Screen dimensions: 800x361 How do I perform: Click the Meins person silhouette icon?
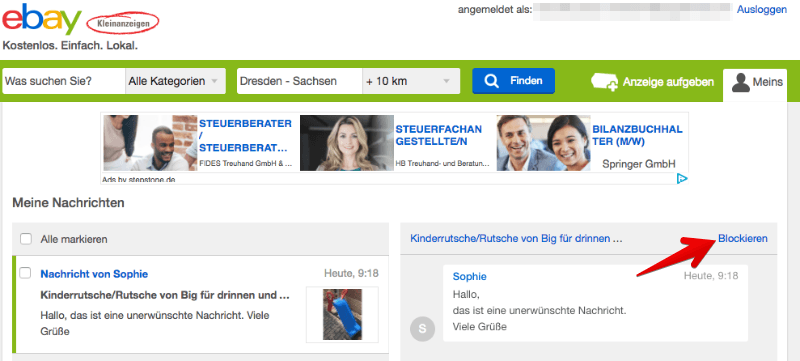coord(740,82)
